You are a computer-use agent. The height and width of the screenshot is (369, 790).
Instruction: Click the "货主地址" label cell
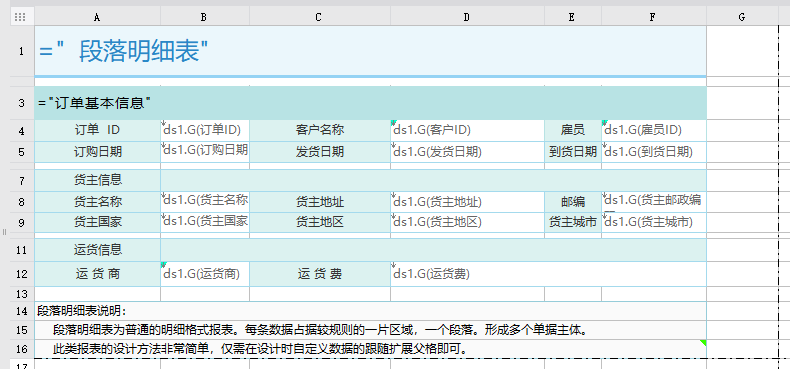point(319,202)
